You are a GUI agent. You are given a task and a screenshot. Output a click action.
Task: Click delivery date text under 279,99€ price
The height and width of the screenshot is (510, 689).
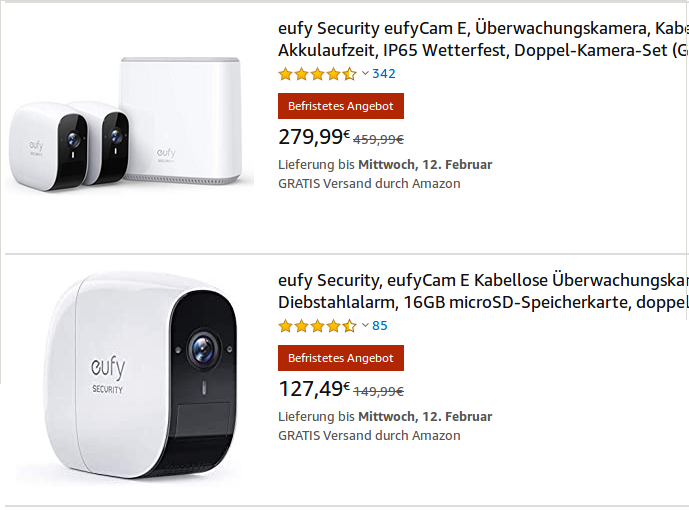[x=385, y=164]
